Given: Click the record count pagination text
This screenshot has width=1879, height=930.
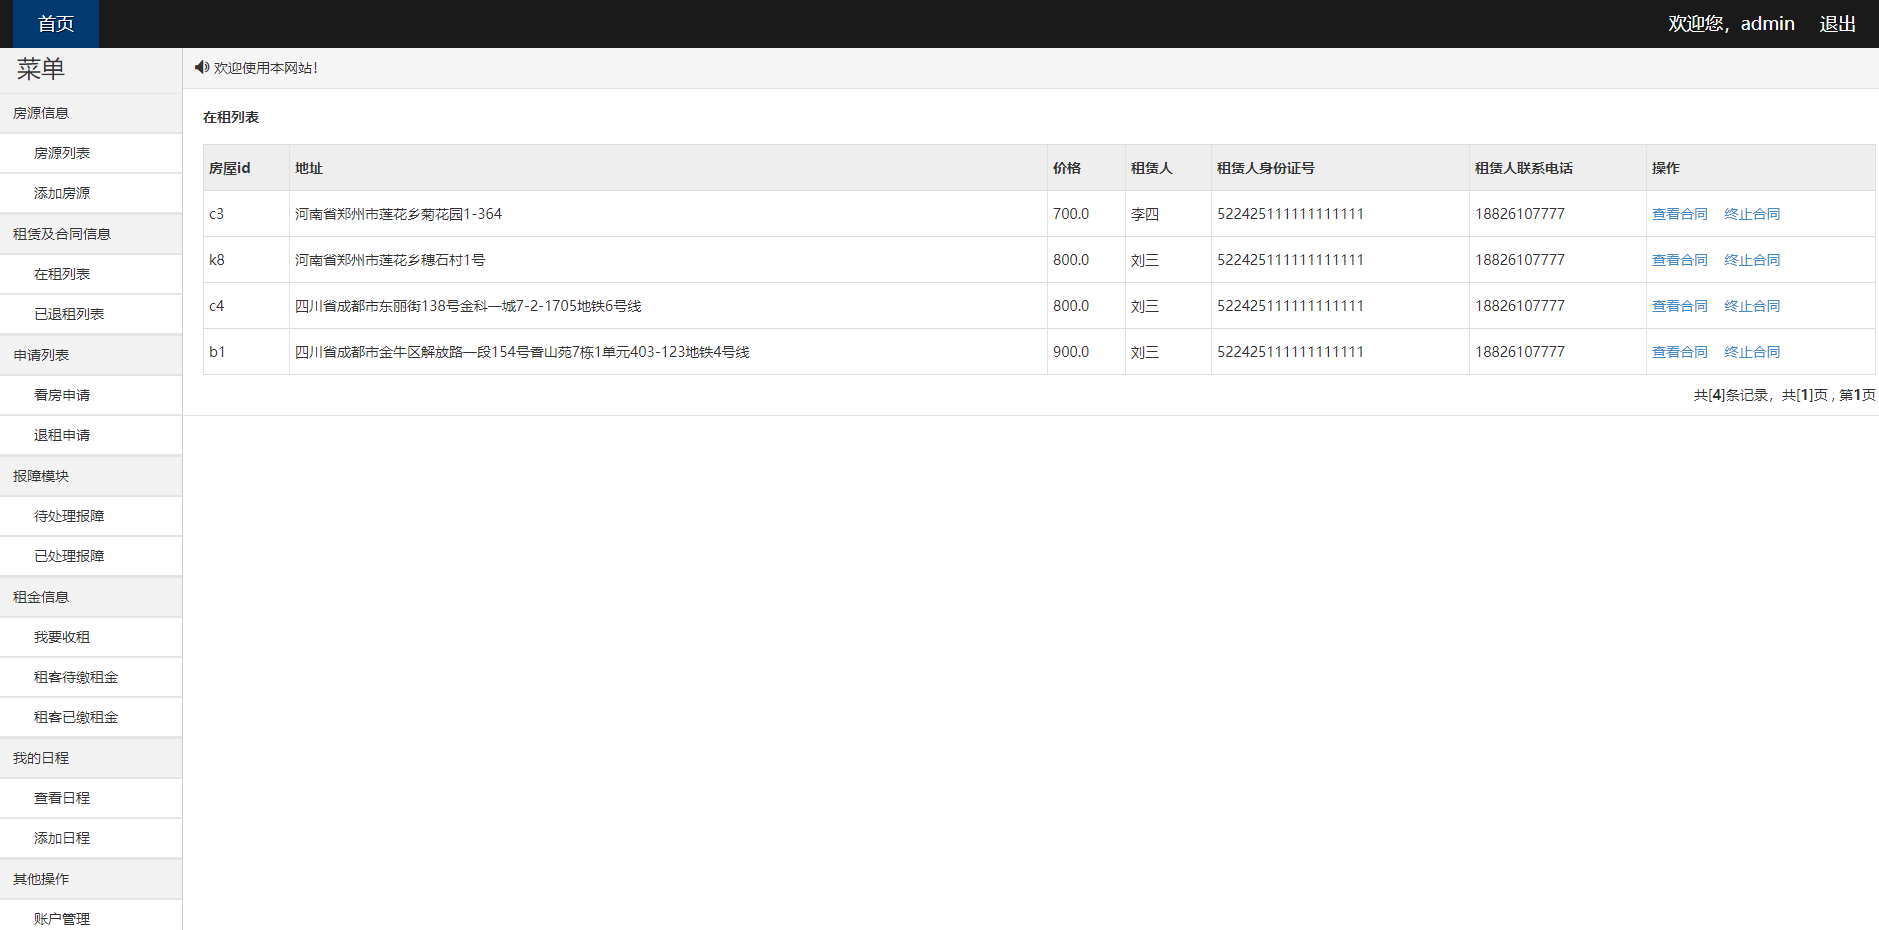Looking at the screenshot, I should click(x=1784, y=395).
